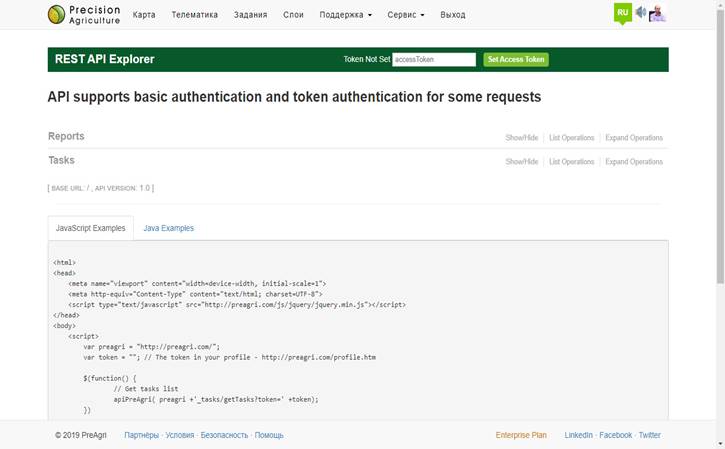Open the Enterprise Plan link

521,435
